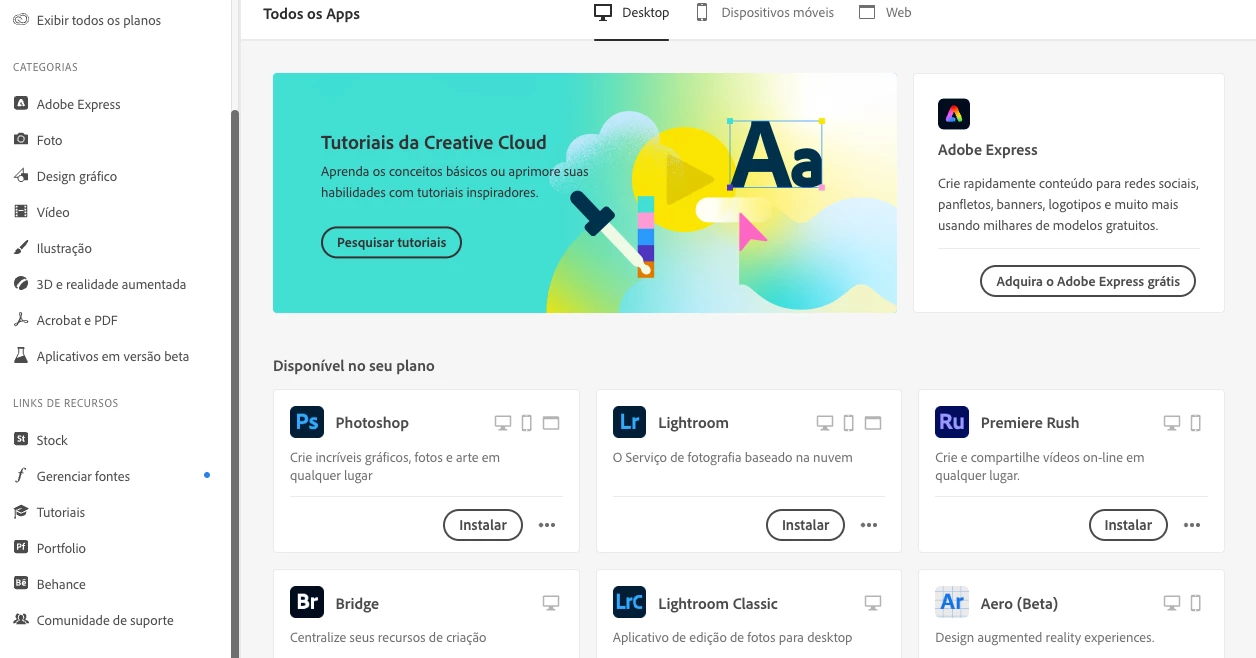Install Photoshop with the Instalar button
Image resolution: width=1256 pixels, height=658 pixels.
(483, 525)
